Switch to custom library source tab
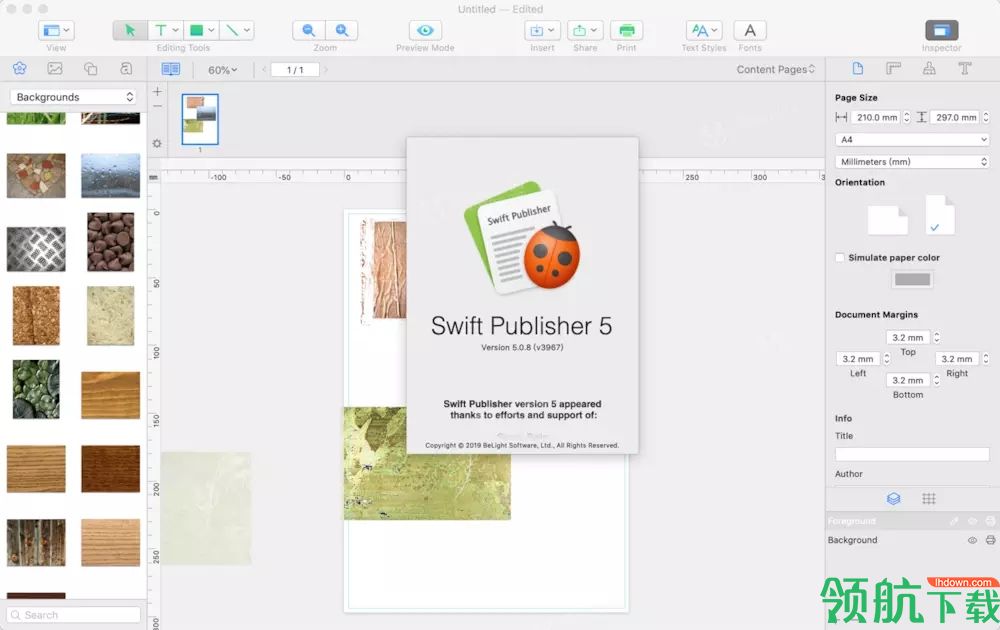The height and width of the screenshot is (630, 1000). pyautogui.click(x=126, y=68)
